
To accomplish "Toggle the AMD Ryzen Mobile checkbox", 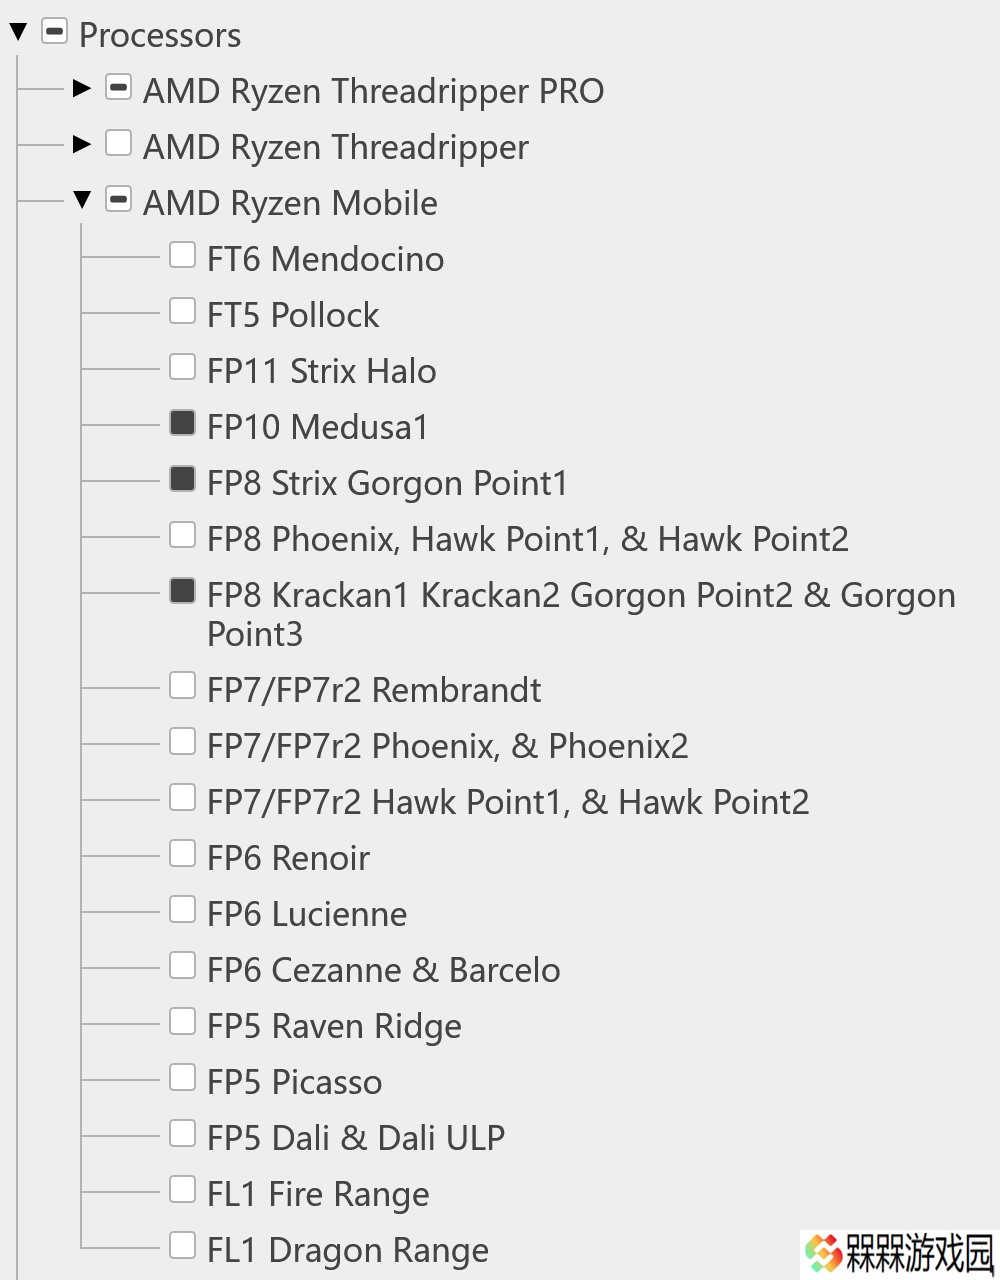I will [118, 199].
